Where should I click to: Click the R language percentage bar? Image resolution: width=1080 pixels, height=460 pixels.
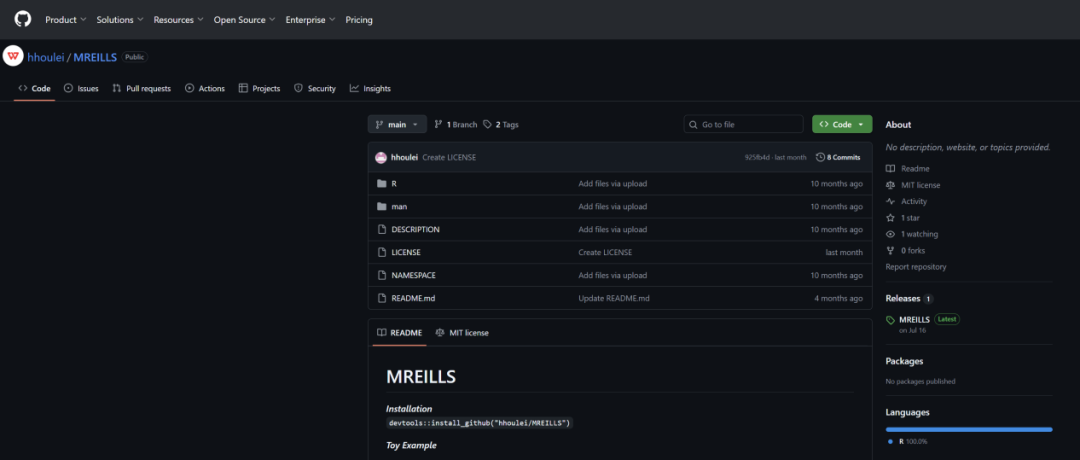click(x=968, y=429)
